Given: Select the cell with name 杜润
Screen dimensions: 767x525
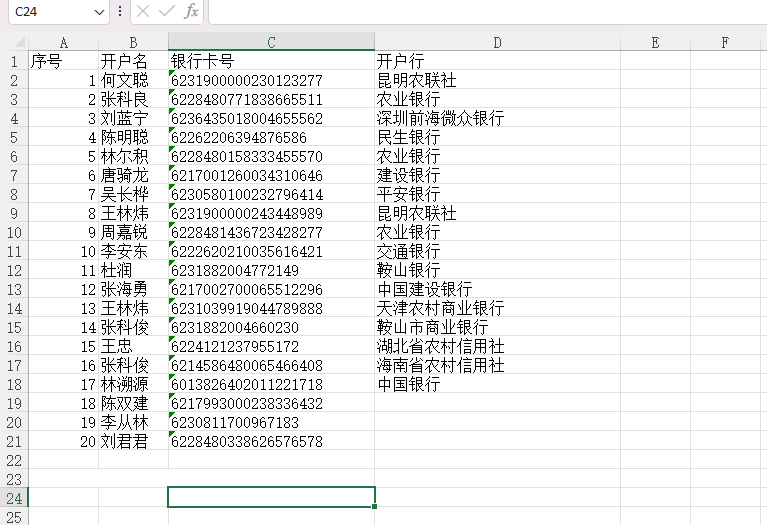Looking at the screenshot, I should click(x=134, y=270).
